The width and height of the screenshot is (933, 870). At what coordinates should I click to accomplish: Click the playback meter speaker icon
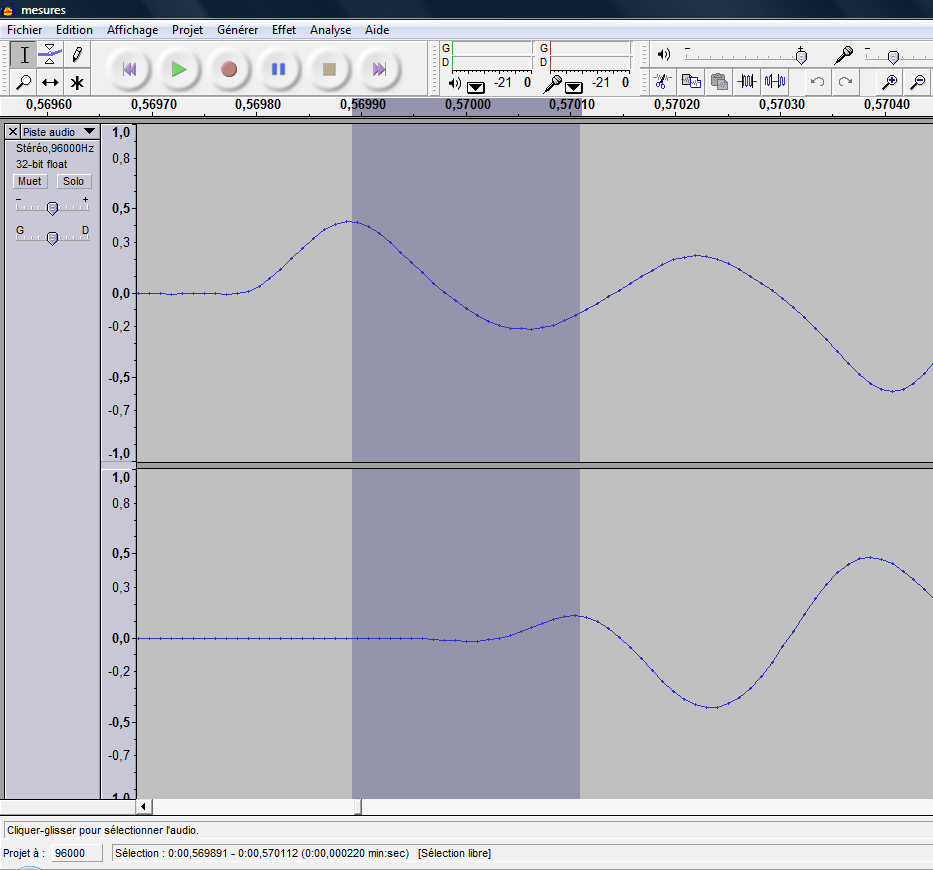(455, 83)
